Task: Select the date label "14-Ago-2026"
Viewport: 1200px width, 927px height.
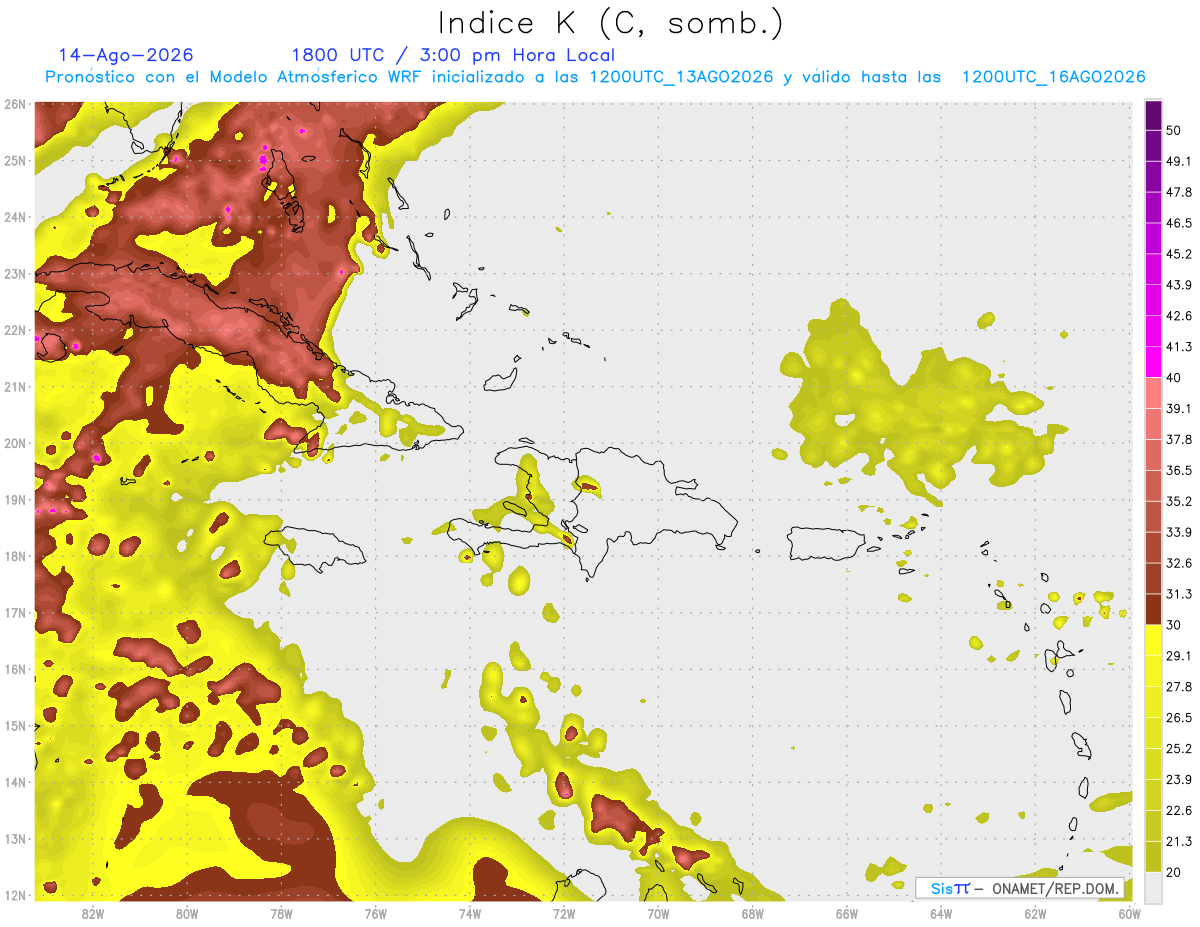Action: click(126, 55)
